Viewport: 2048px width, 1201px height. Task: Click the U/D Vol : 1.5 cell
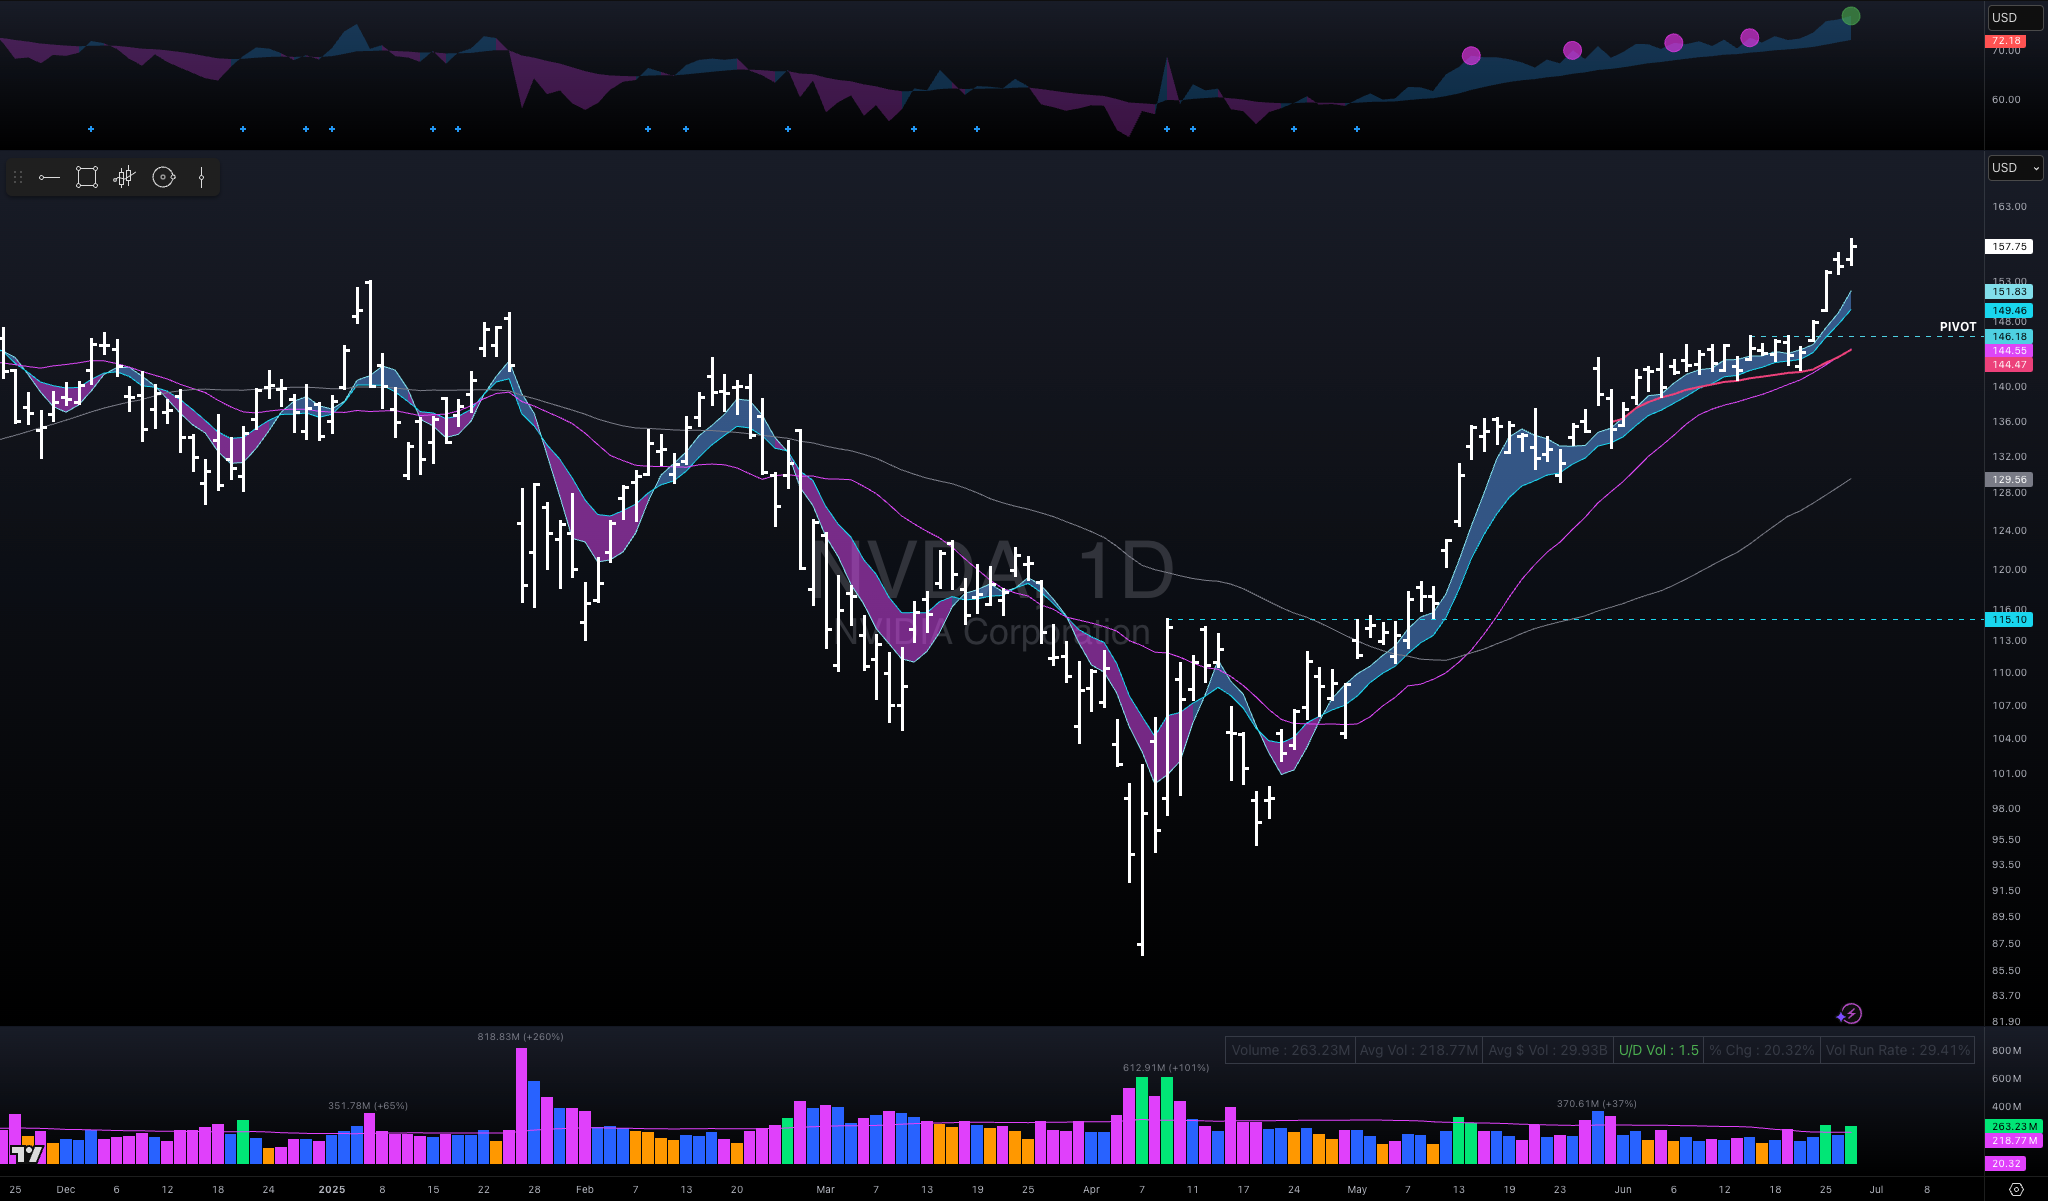tap(1658, 1050)
